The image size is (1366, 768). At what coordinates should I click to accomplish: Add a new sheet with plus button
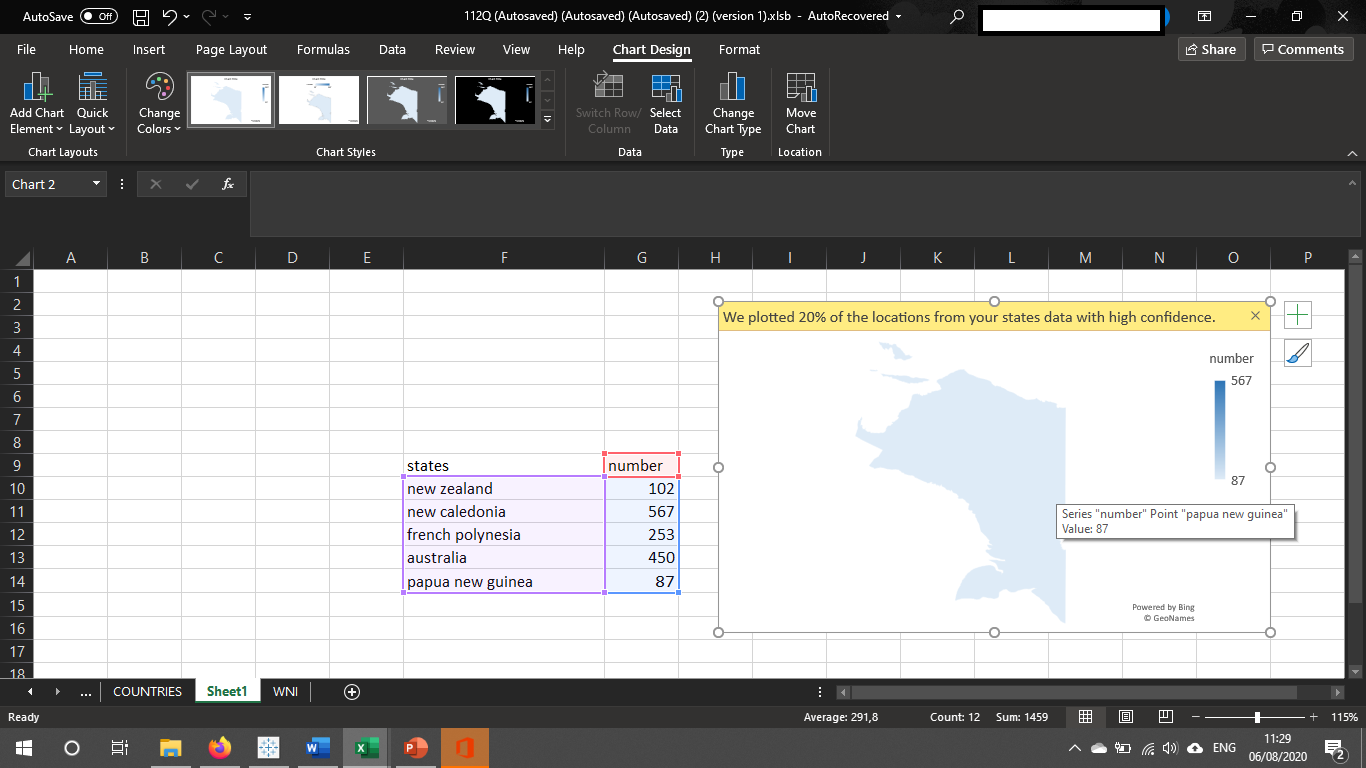(x=351, y=691)
